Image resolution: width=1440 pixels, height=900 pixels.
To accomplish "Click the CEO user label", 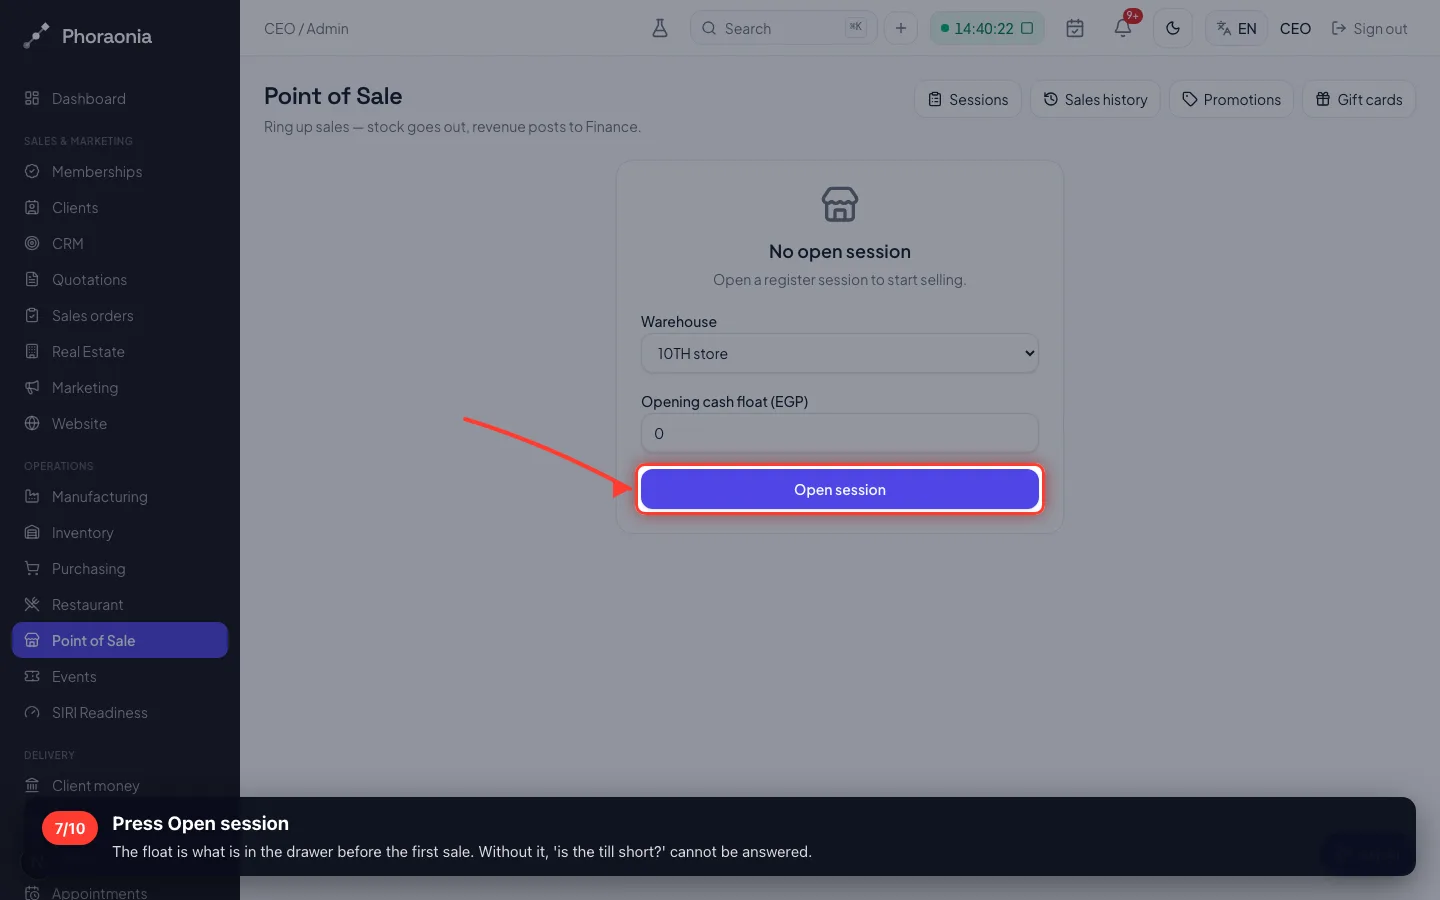I will click(x=1295, y=29).
